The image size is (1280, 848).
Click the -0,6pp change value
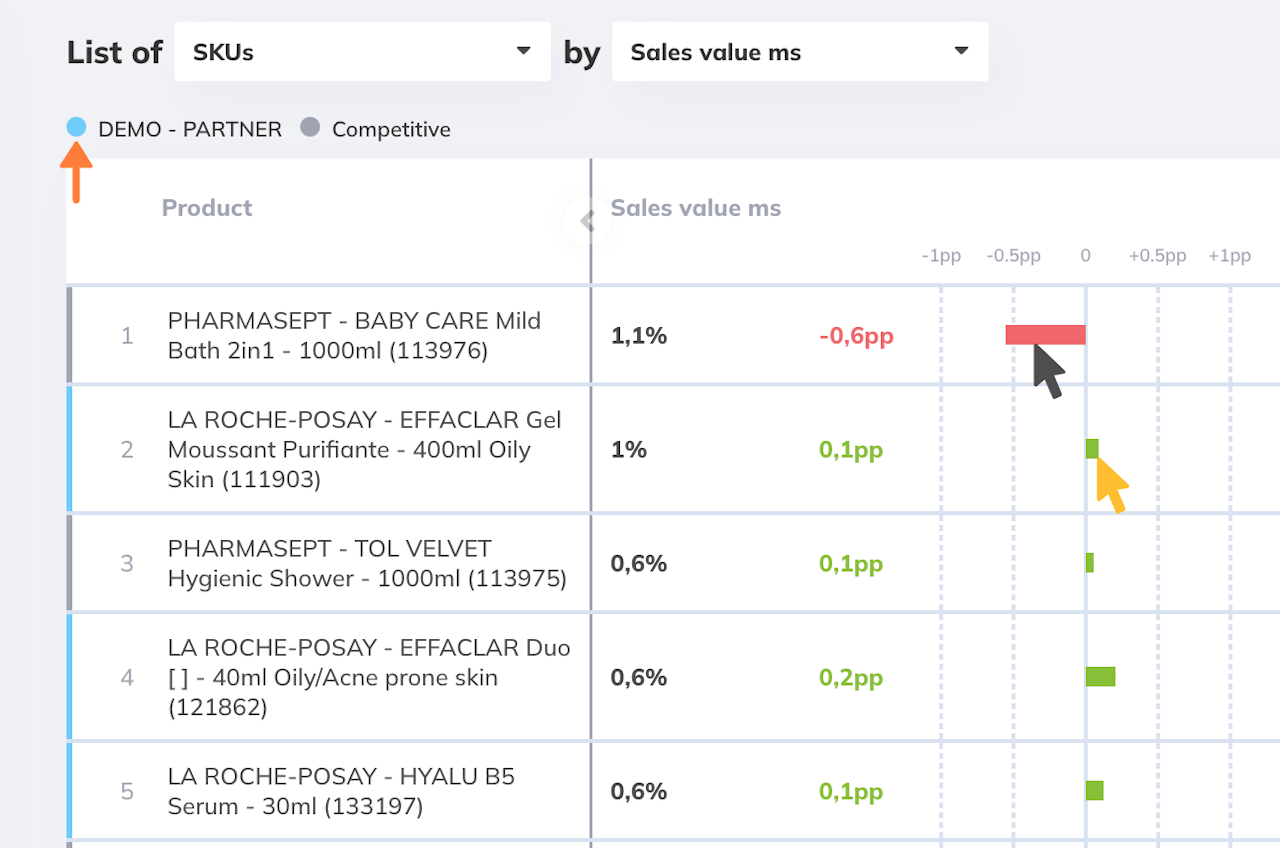pos(856,336)
